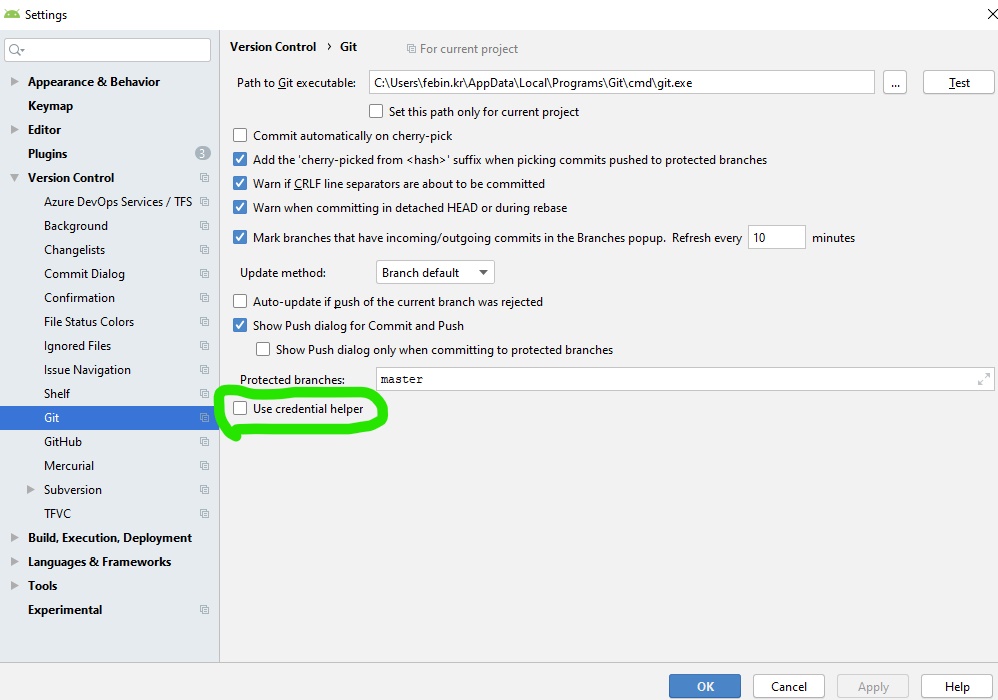Click the project icon beside Azure DevOps Services / TFS
This screenshot has width=998, height=700.
(x=204, y=202)
